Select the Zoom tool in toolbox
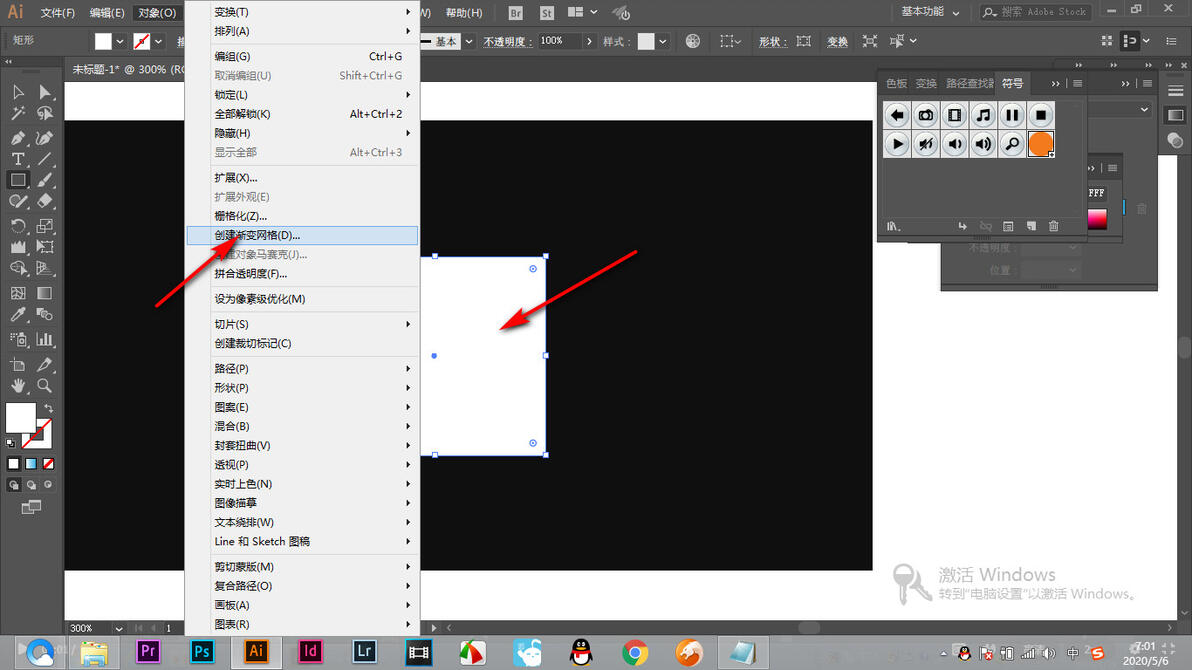 coord(45,386)
